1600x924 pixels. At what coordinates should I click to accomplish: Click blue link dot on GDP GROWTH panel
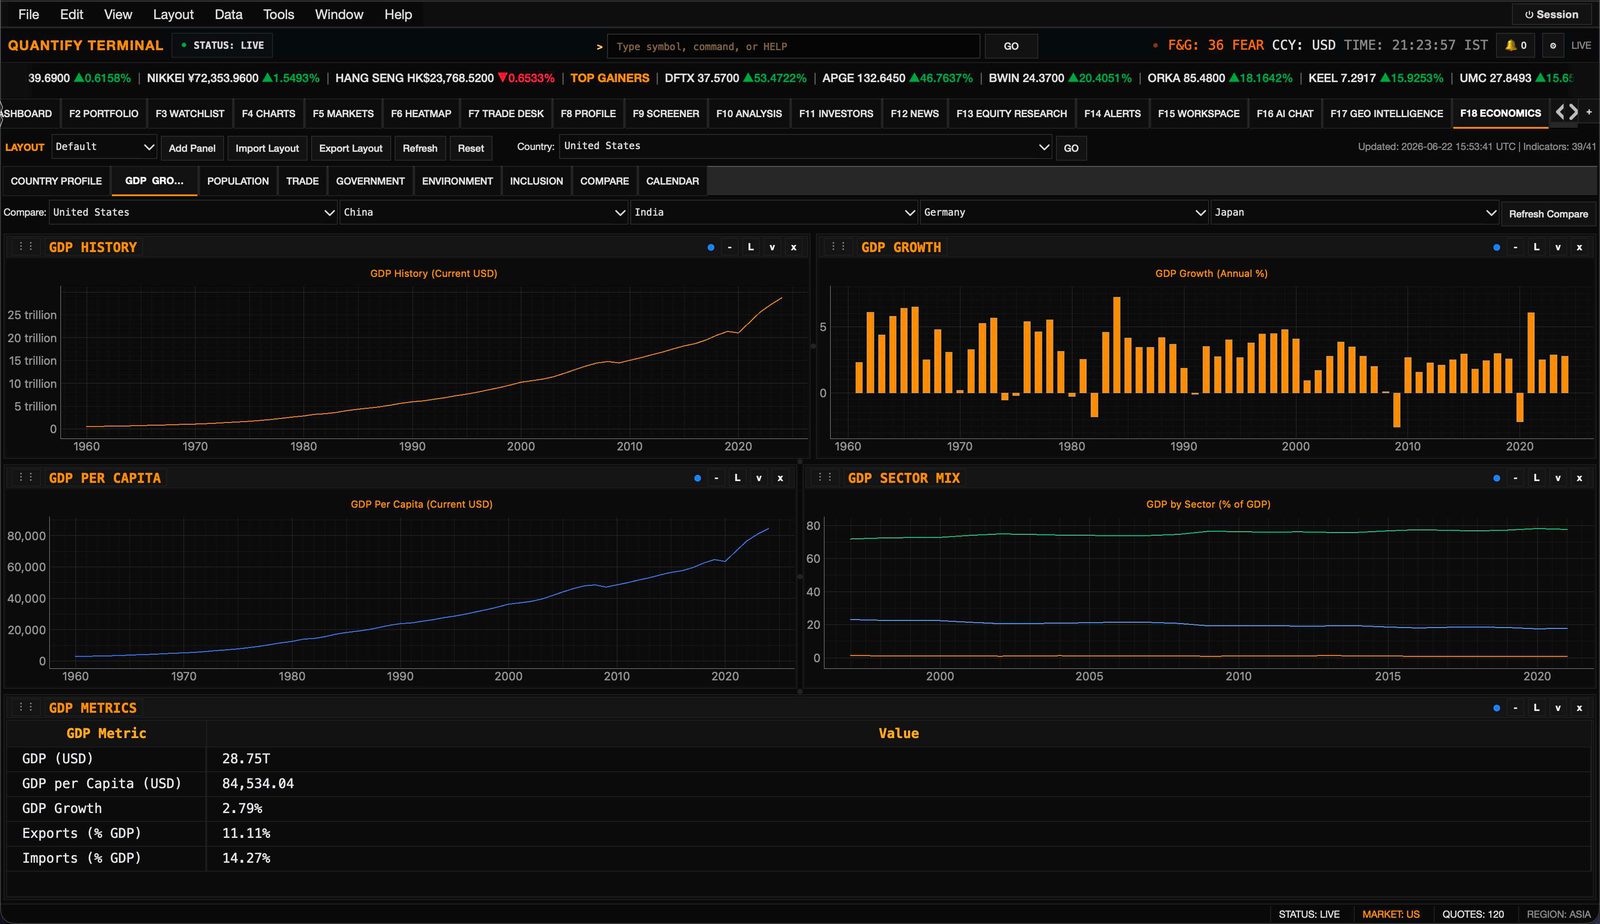(x=1497, y=247)
